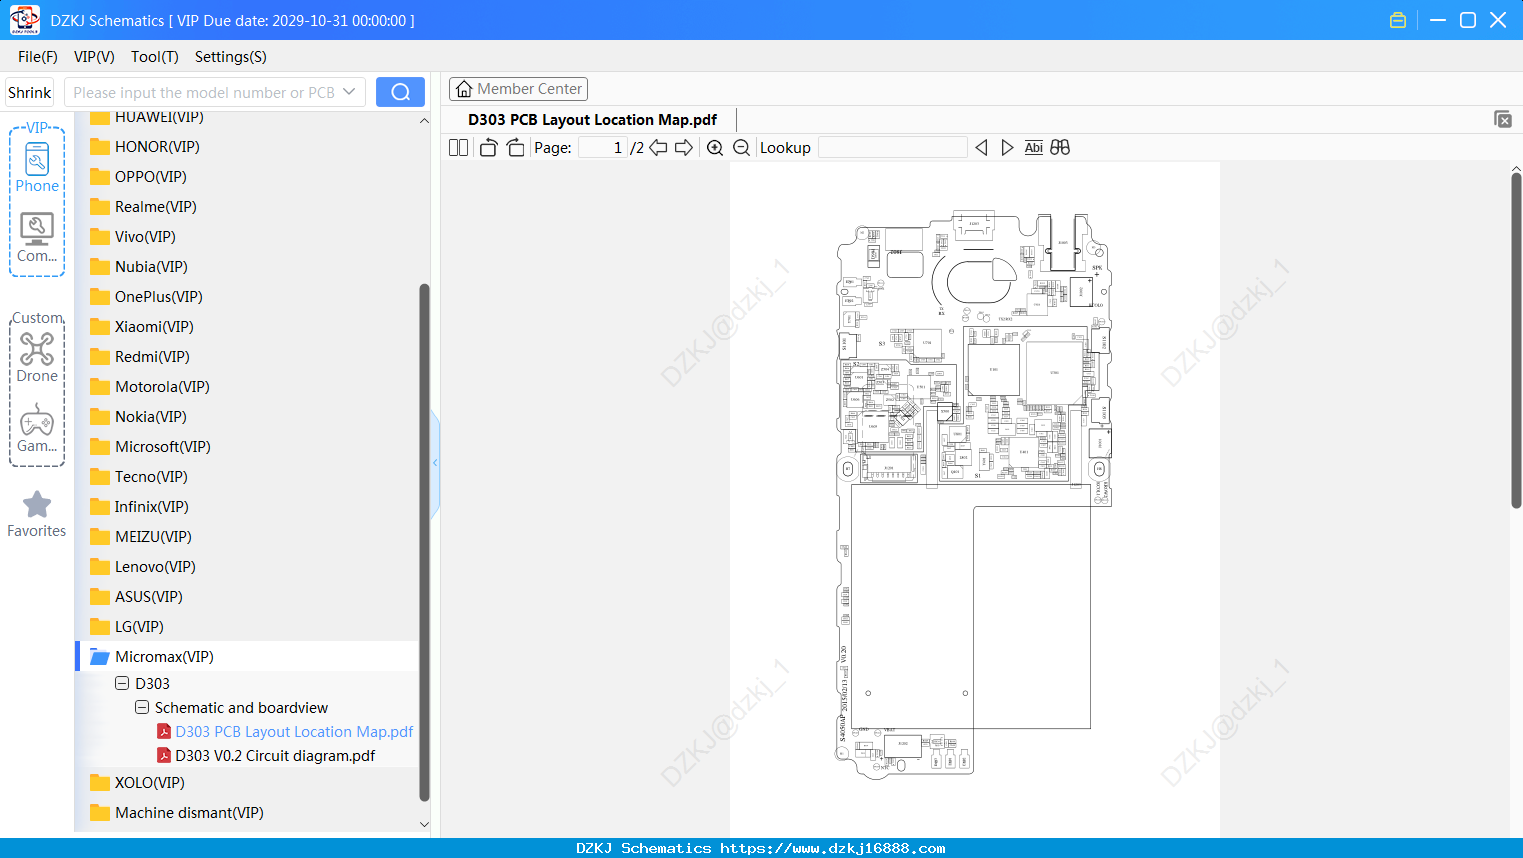The image size is (1523, 858).
Task: Rotate page clockwise
Action: coord(515,148)
